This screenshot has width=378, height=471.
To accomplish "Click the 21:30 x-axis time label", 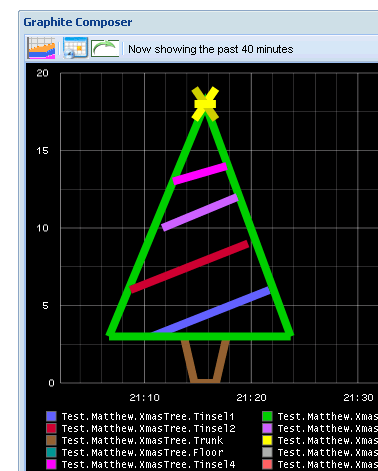I will click(358, 398).
